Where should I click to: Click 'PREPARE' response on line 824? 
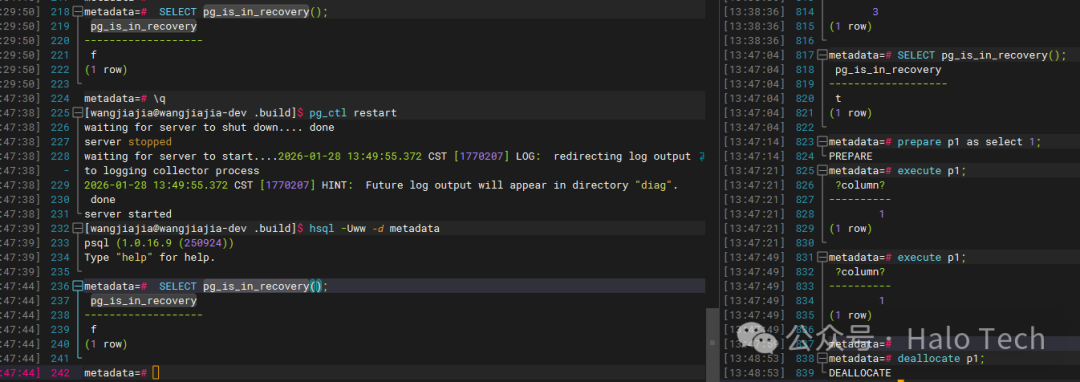click(x=851, y=156)
